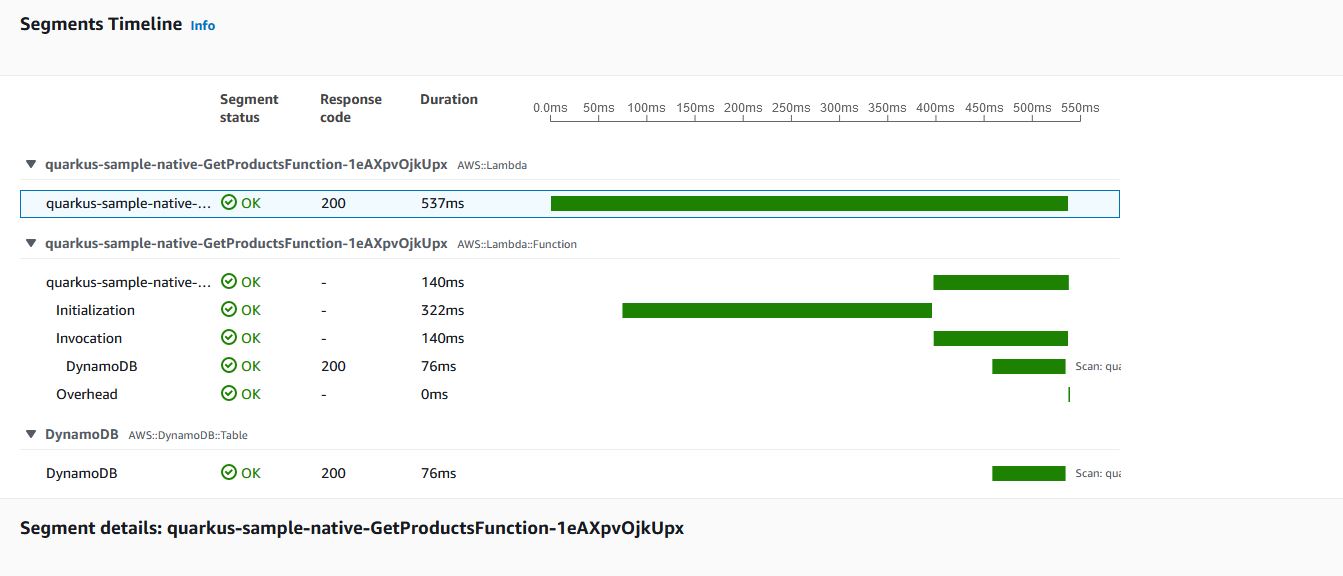Click the 537ms duration value
Viewport: 1343px width, 576px height.
click(x=443, y=203)
